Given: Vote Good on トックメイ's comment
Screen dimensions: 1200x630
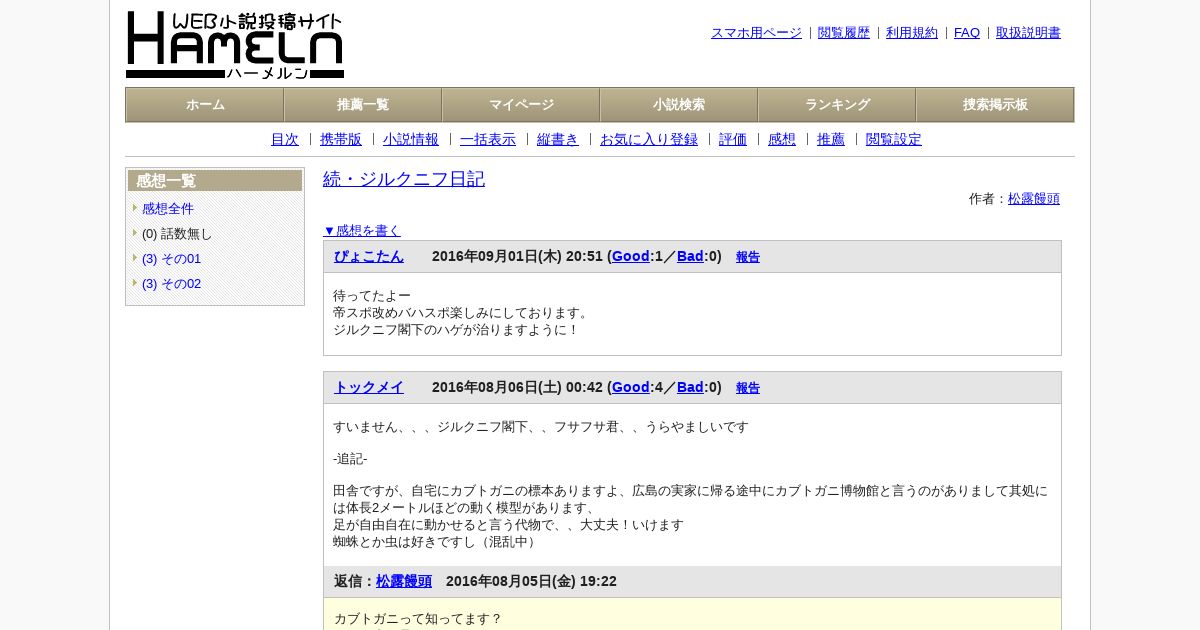Looking at the screenshot, I should pos(631,388).
